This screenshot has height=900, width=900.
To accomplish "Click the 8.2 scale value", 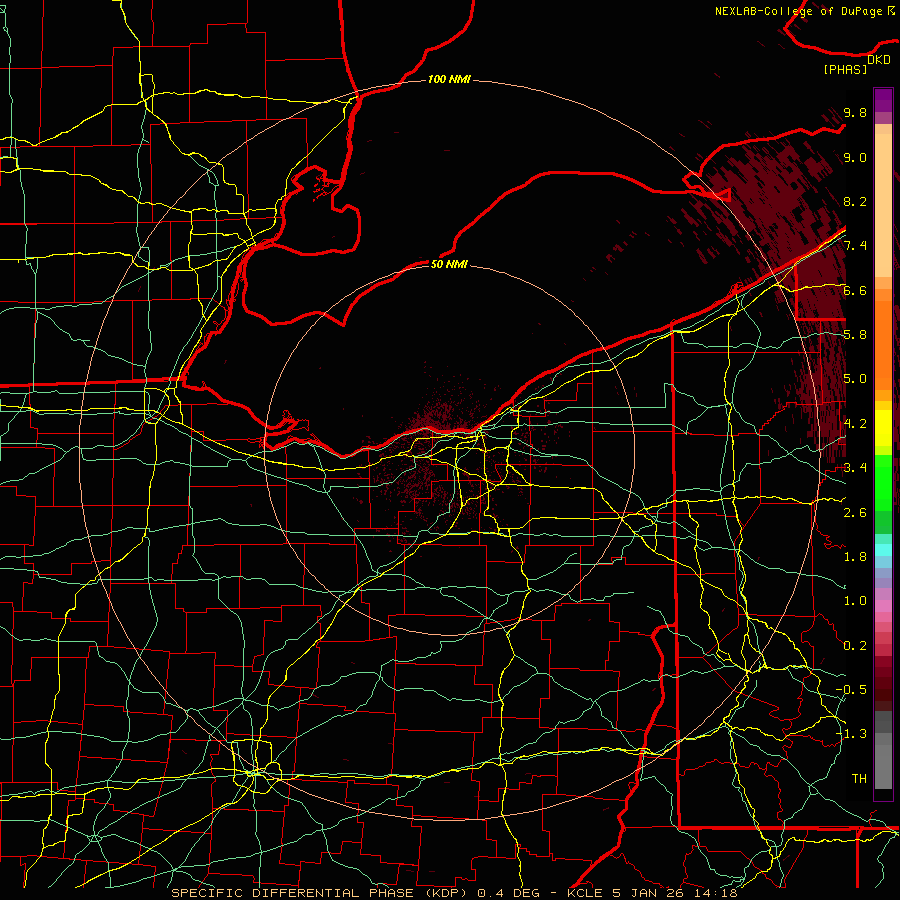I will tap(855, 201).
